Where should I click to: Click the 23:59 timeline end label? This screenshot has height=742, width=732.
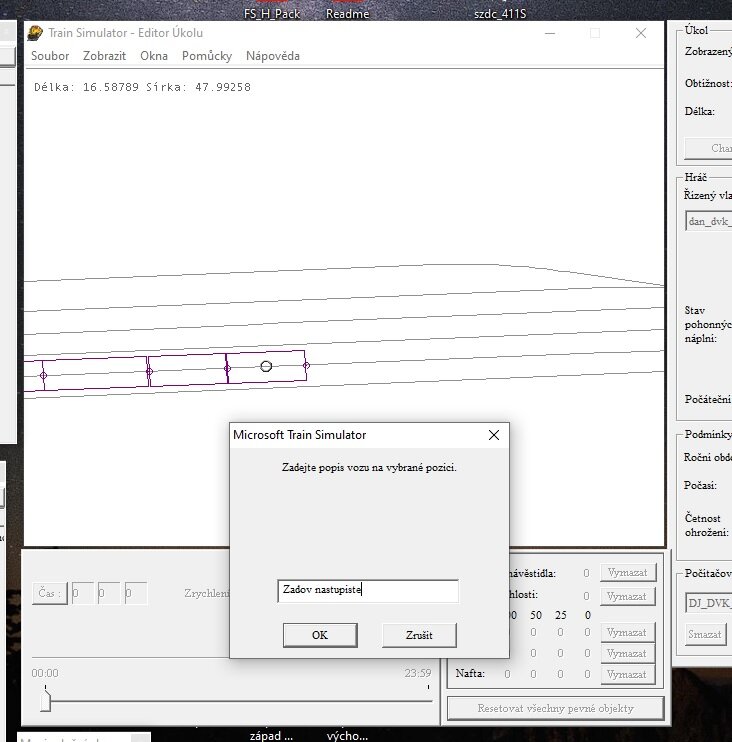pyautogui.click(x=417, y=673)
